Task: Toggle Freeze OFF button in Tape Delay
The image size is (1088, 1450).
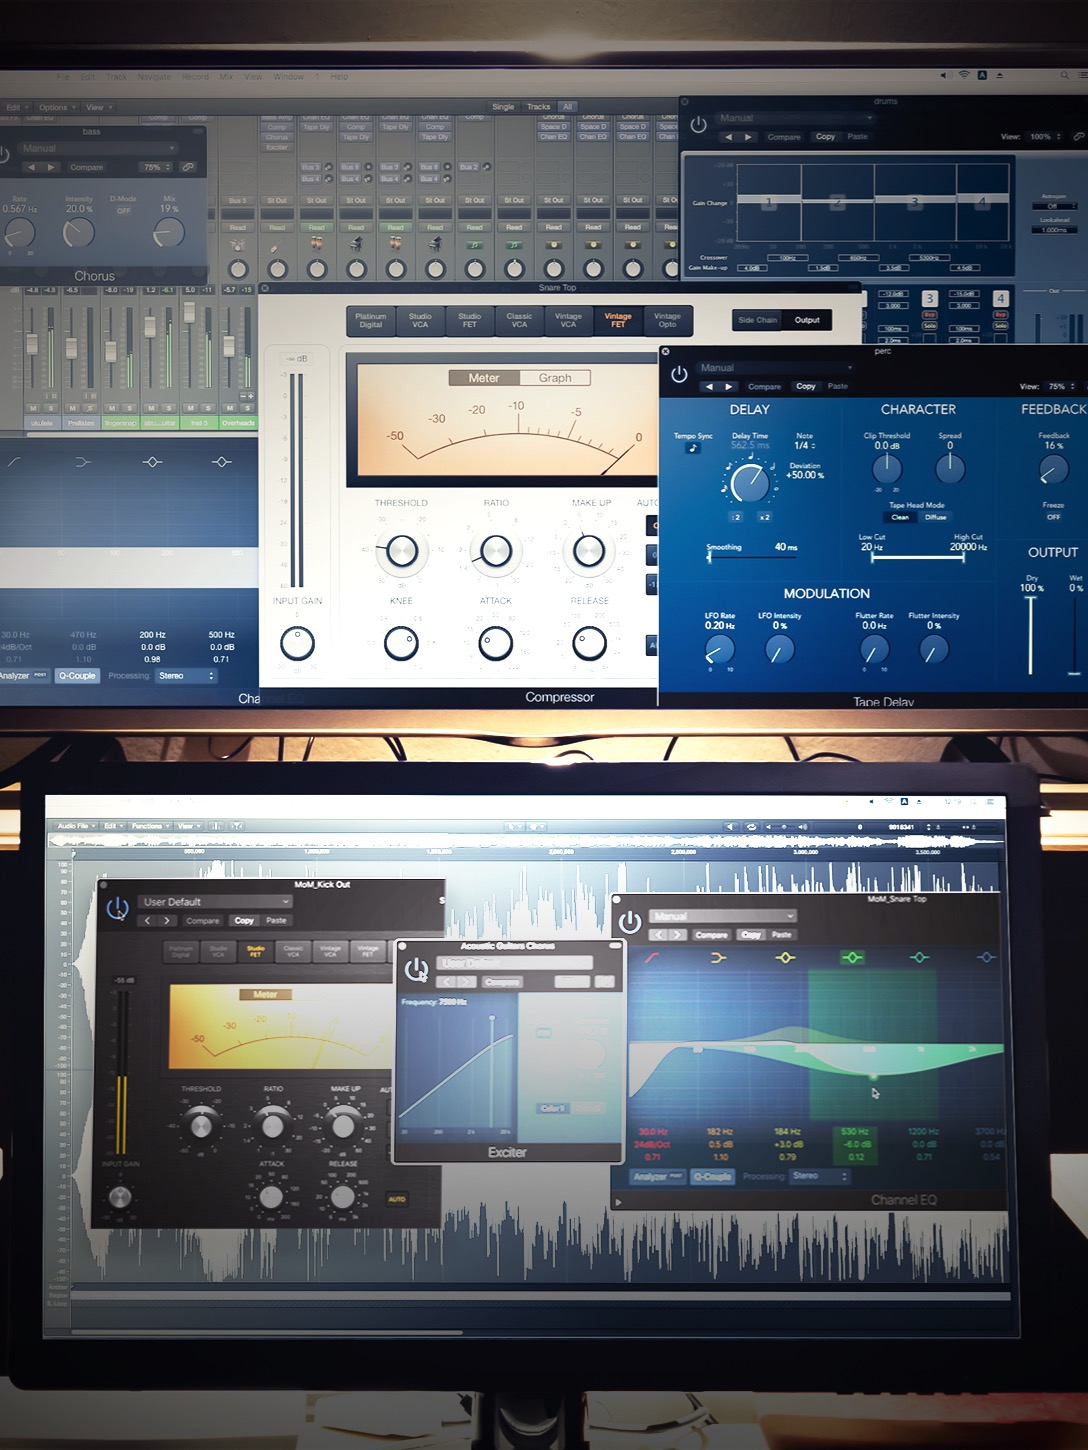Action: coord(1053,517)
